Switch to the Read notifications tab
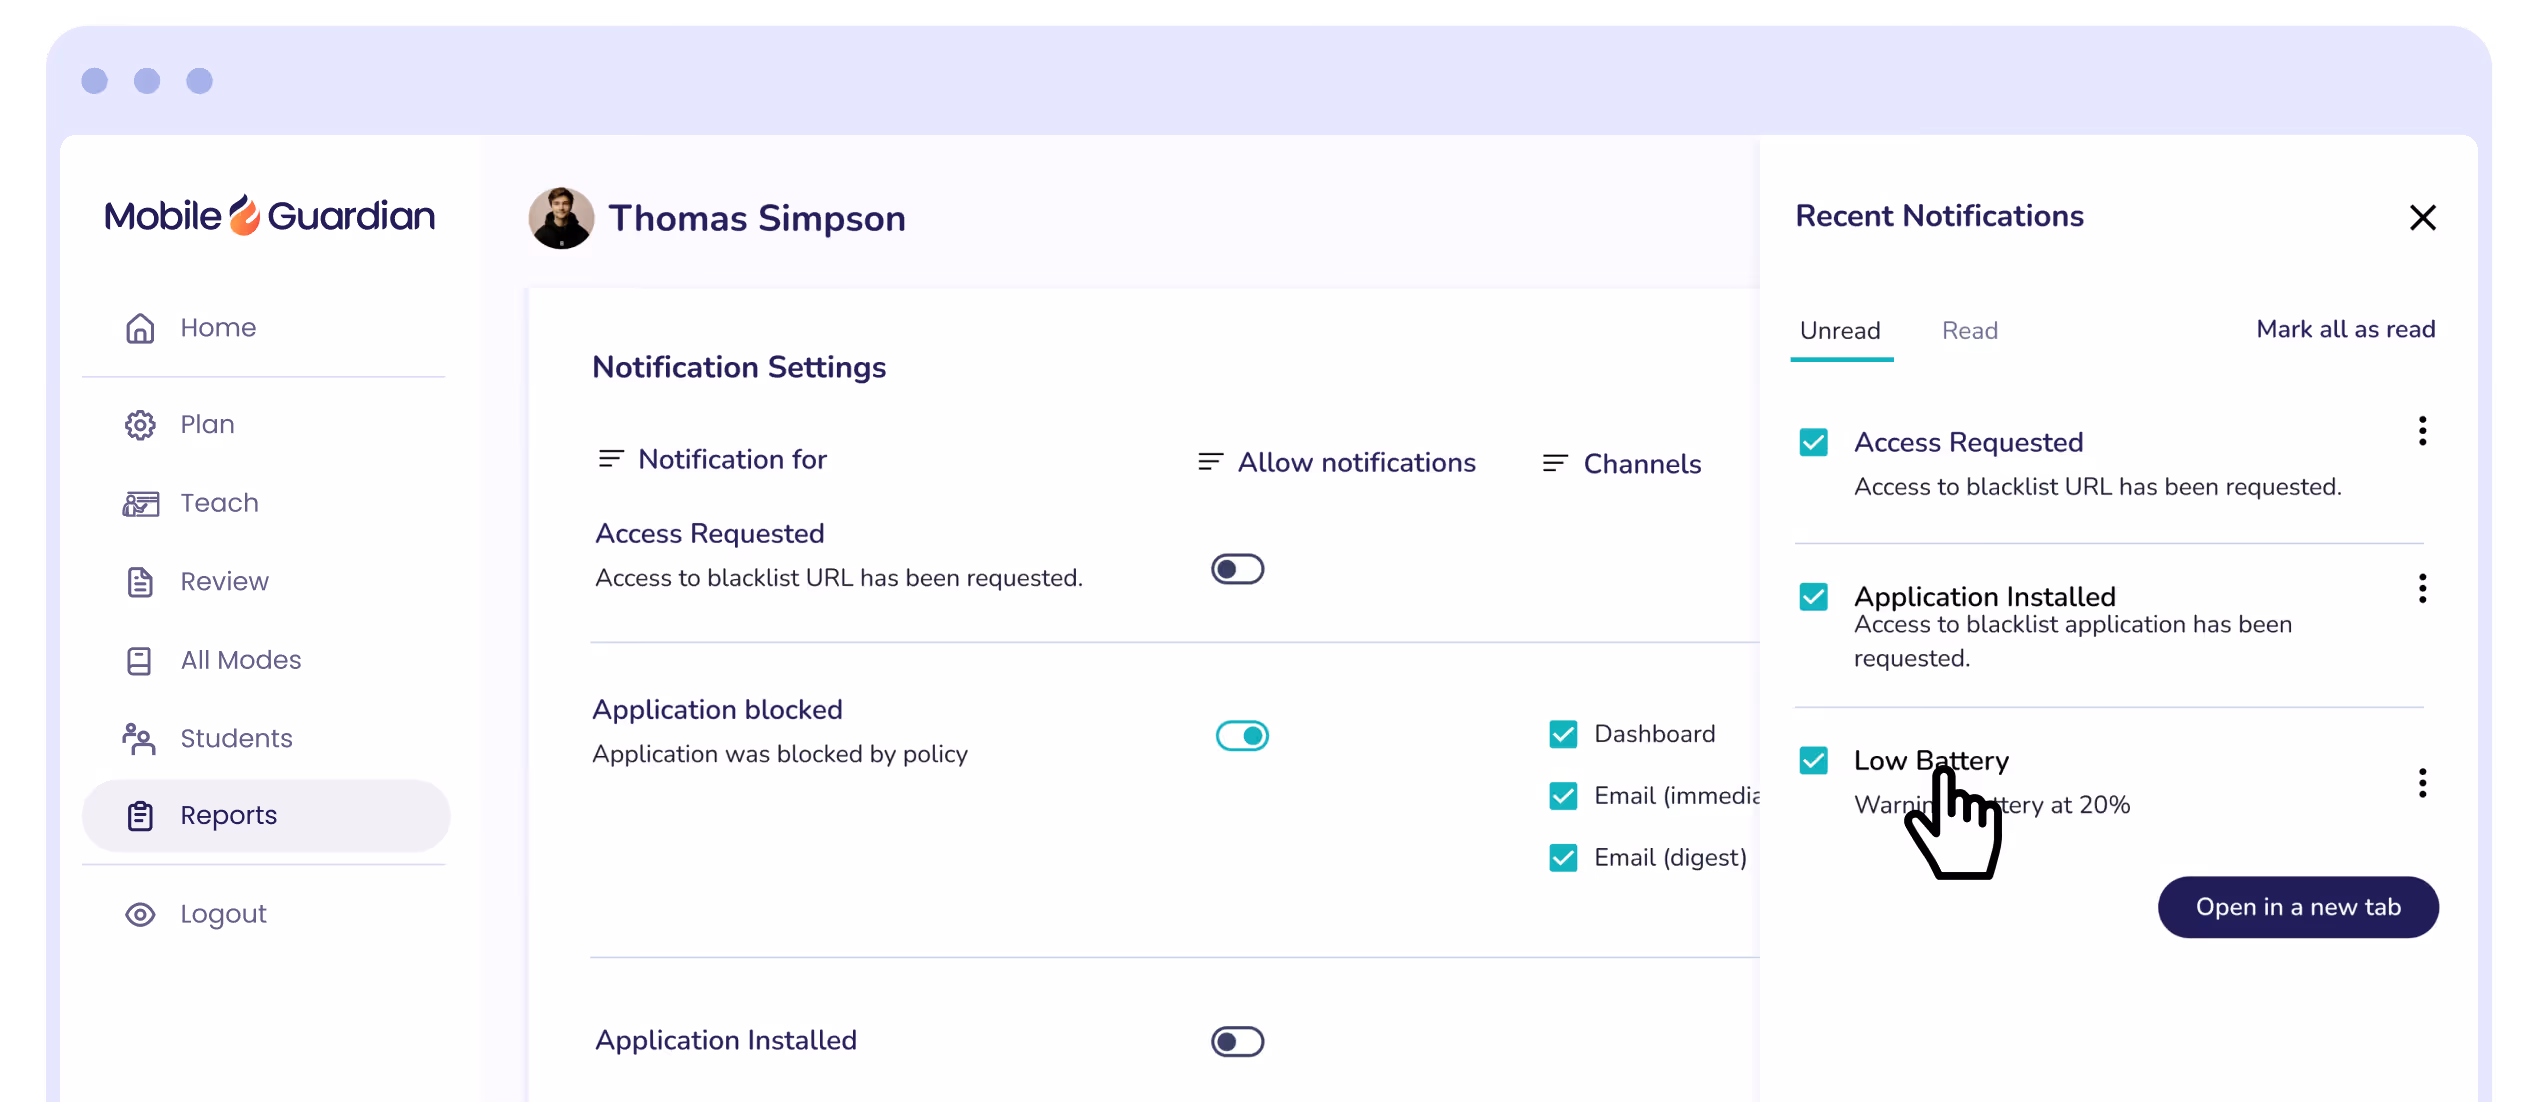The height and width of the screenshot is (1102, 2540). pos(1969,331)
